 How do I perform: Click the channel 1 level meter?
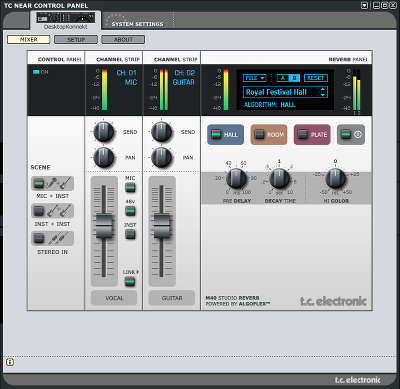[x=105, y=89]
